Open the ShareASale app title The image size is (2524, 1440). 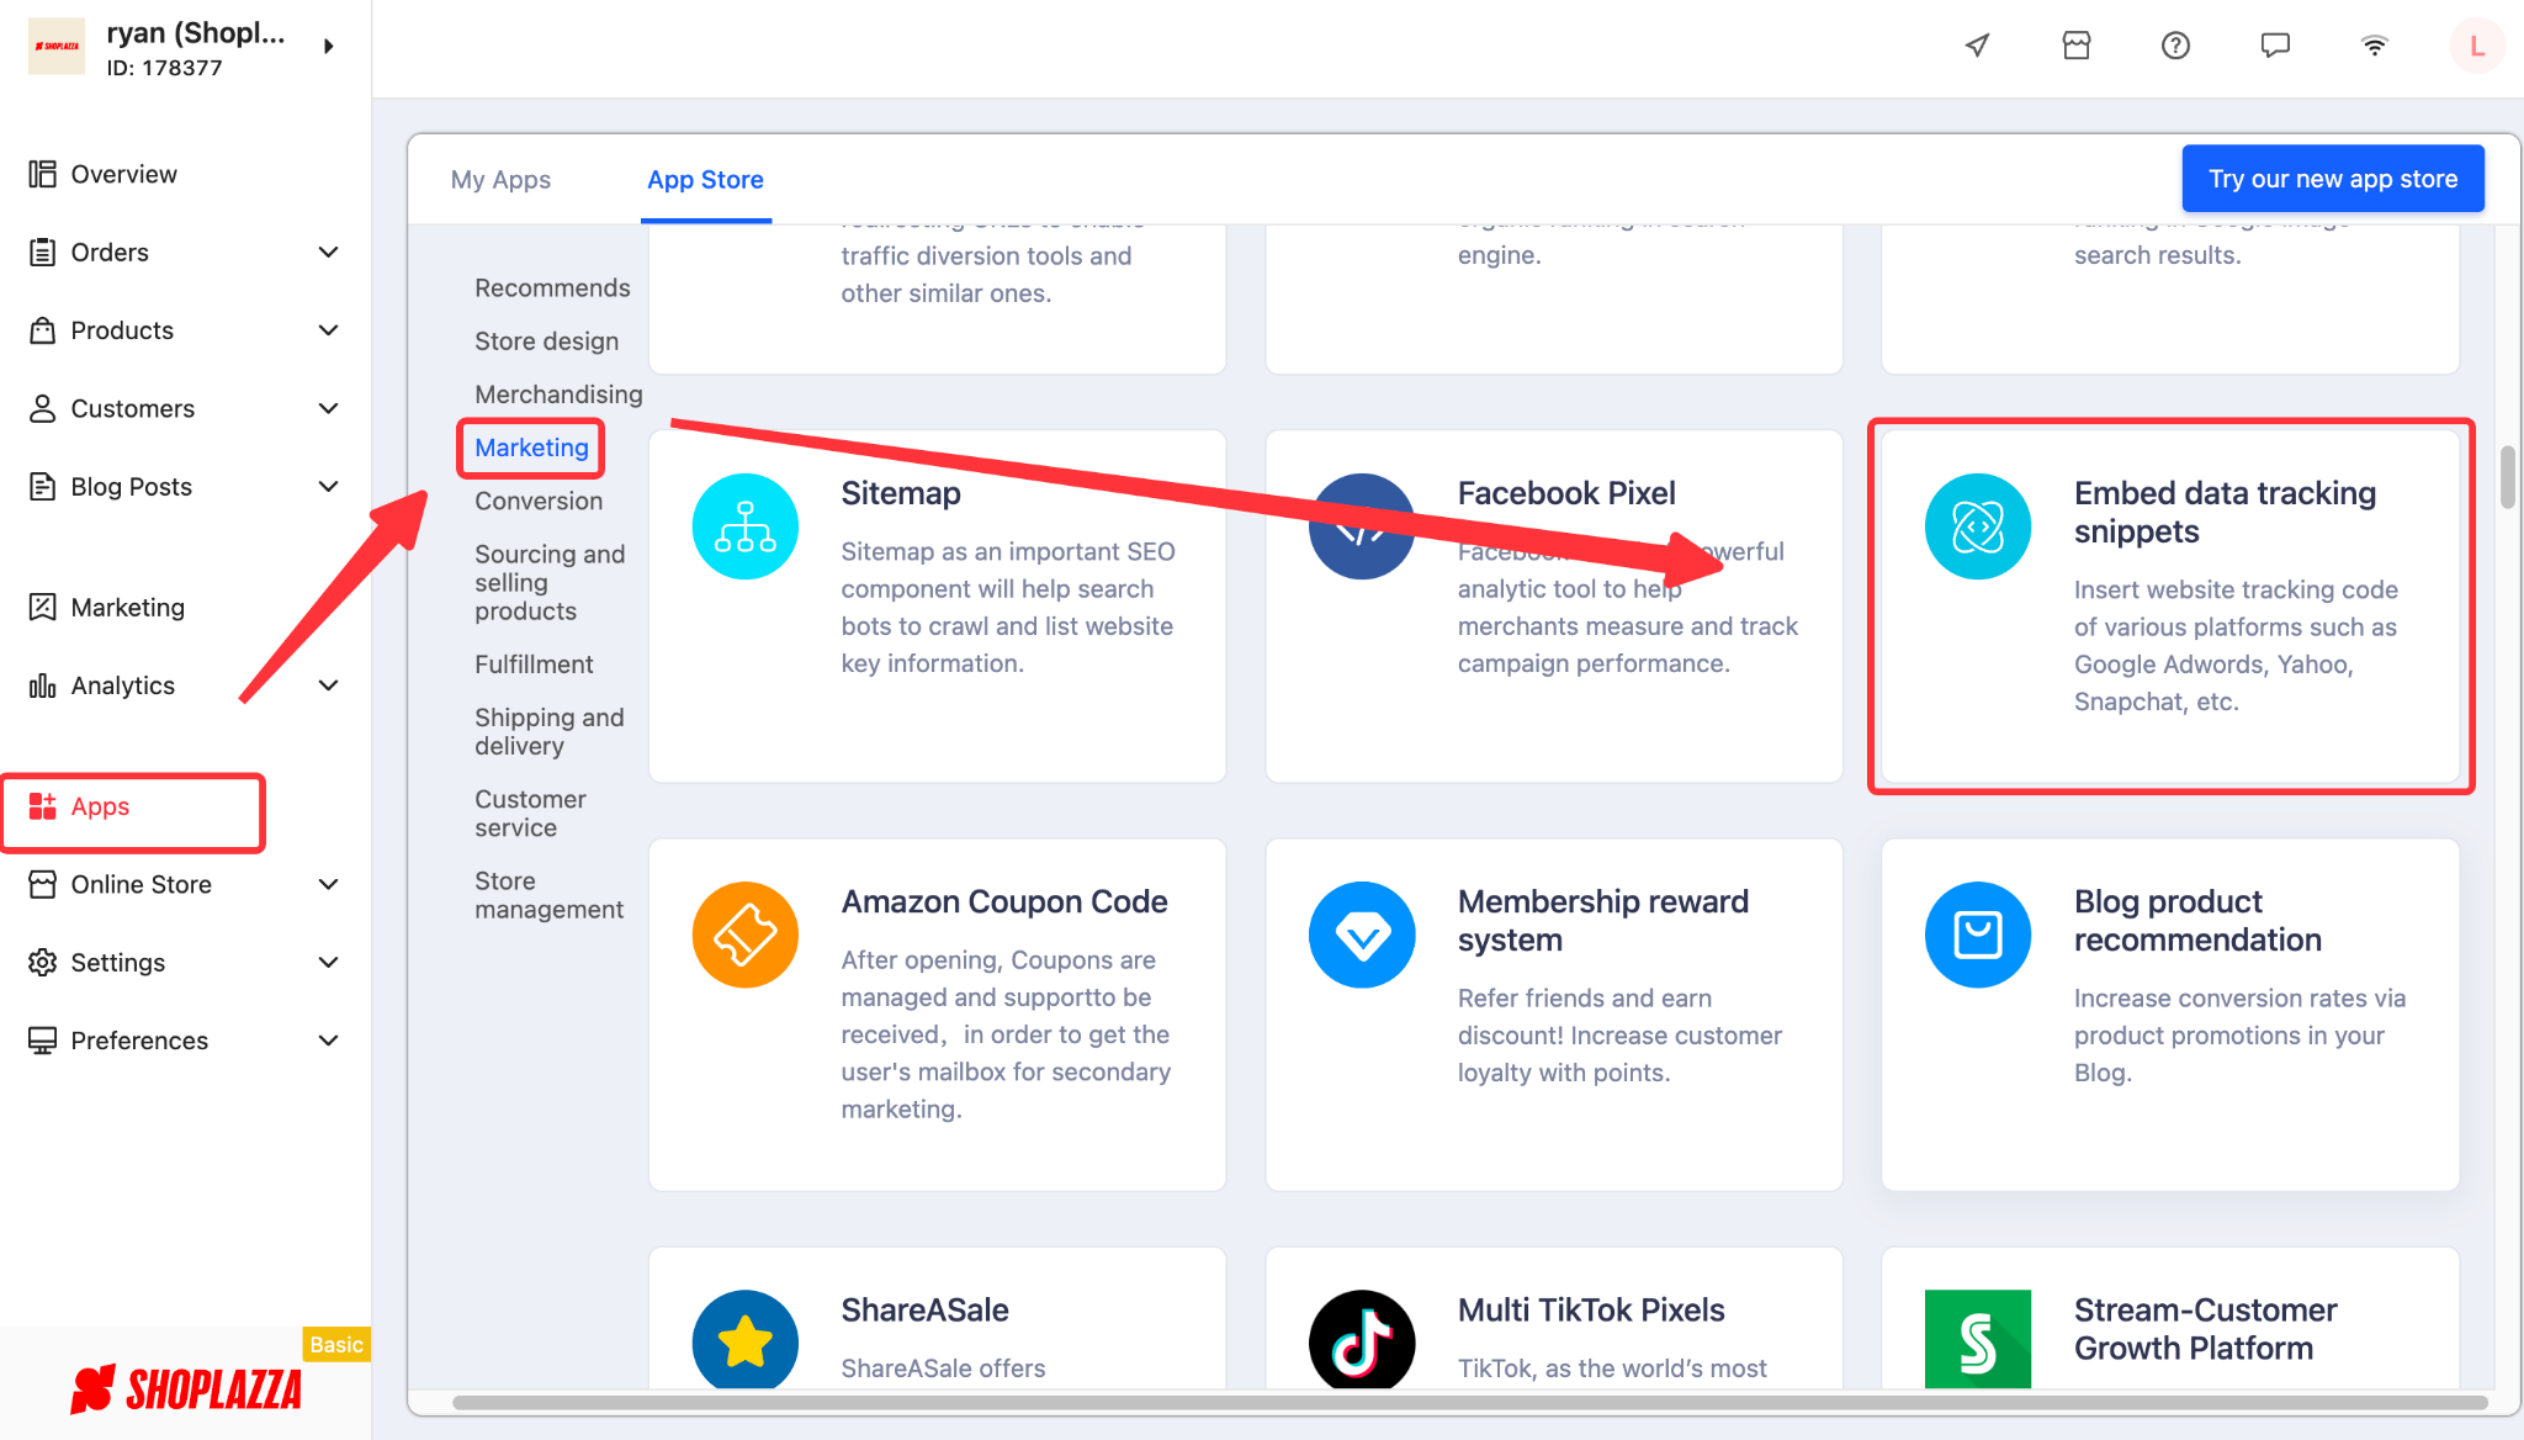coord(924,1309)
